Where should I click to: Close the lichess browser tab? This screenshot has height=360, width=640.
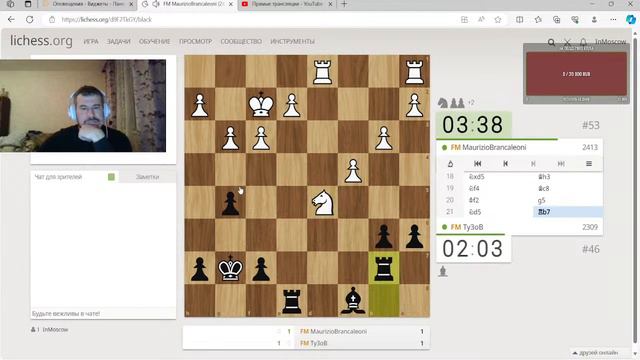coord(231,4)
